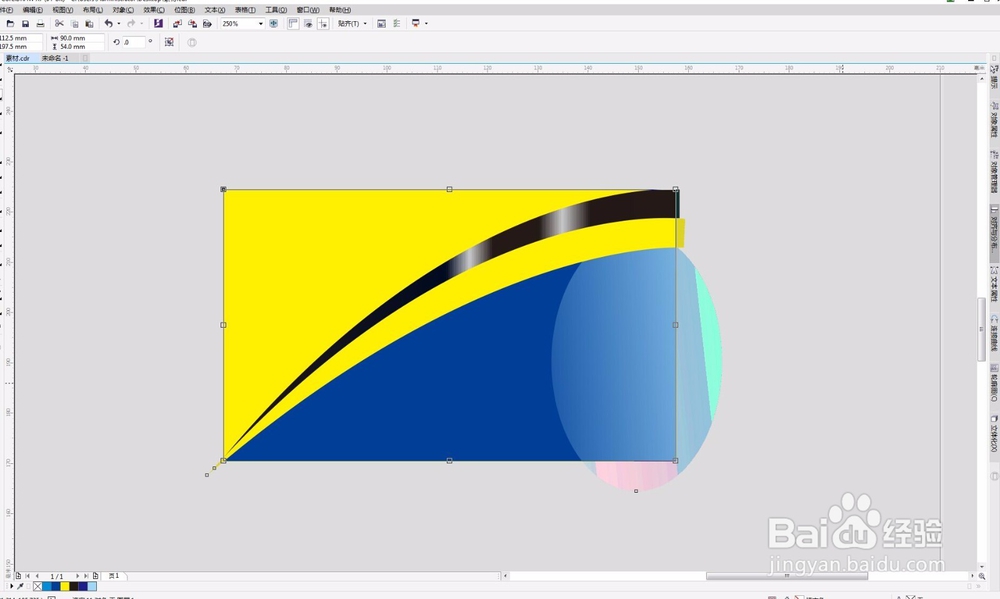Open the 250% zoom level dropdown
1000x599 pixels.
[x=260, y=24]
